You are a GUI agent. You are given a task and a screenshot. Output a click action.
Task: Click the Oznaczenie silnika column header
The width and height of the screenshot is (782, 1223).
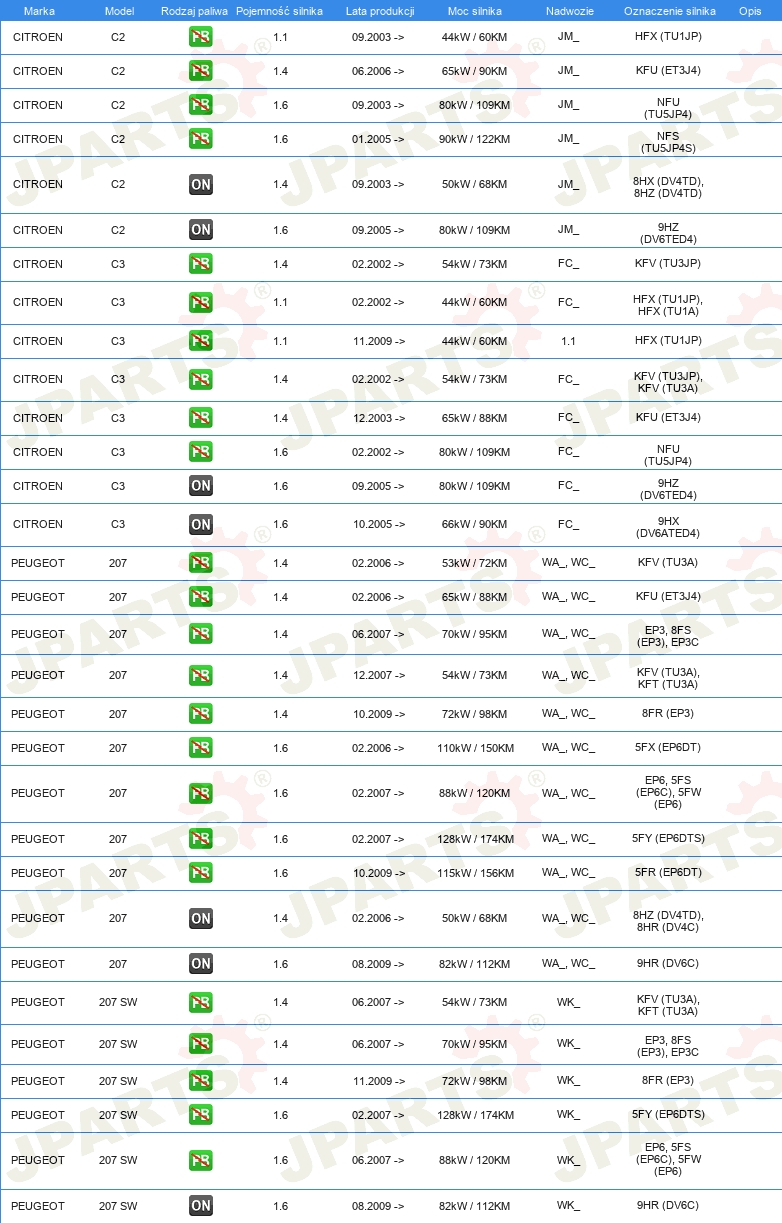tap(669, 11)
